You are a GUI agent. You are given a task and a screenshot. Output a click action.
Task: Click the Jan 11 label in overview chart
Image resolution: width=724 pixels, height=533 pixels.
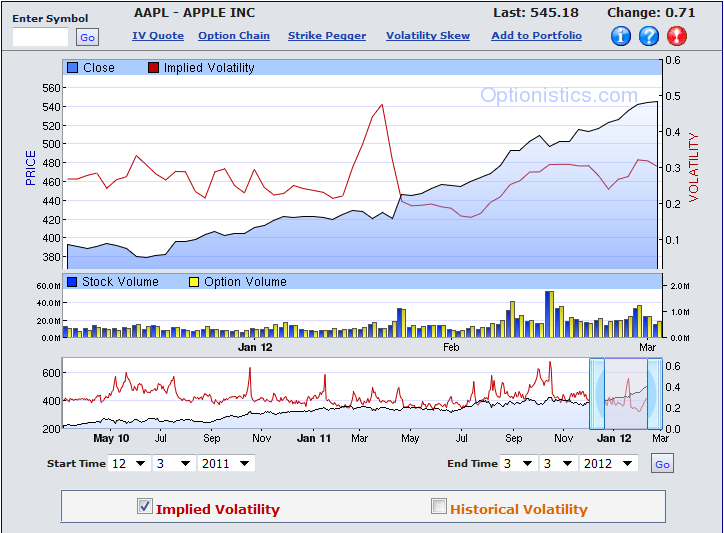(x=314, y=438)
